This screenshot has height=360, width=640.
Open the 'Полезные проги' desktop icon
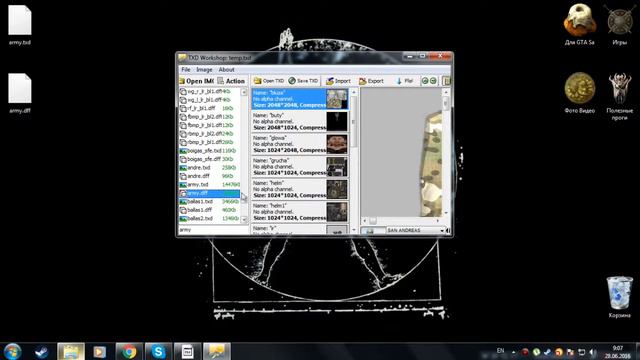click(619, 97)
